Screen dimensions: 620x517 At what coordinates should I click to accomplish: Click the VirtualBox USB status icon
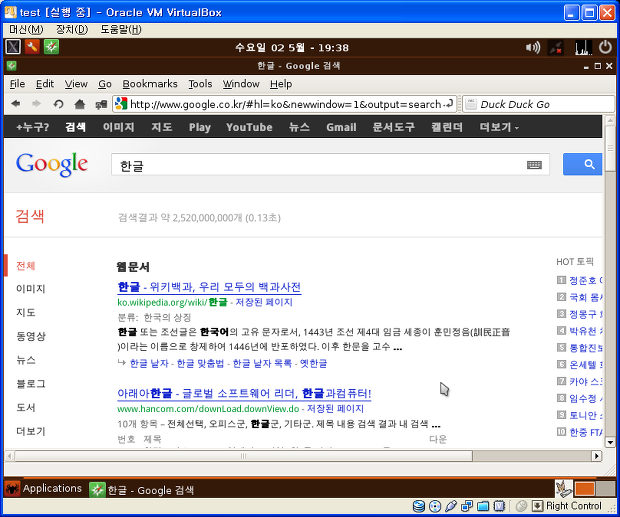click(451, 506)
